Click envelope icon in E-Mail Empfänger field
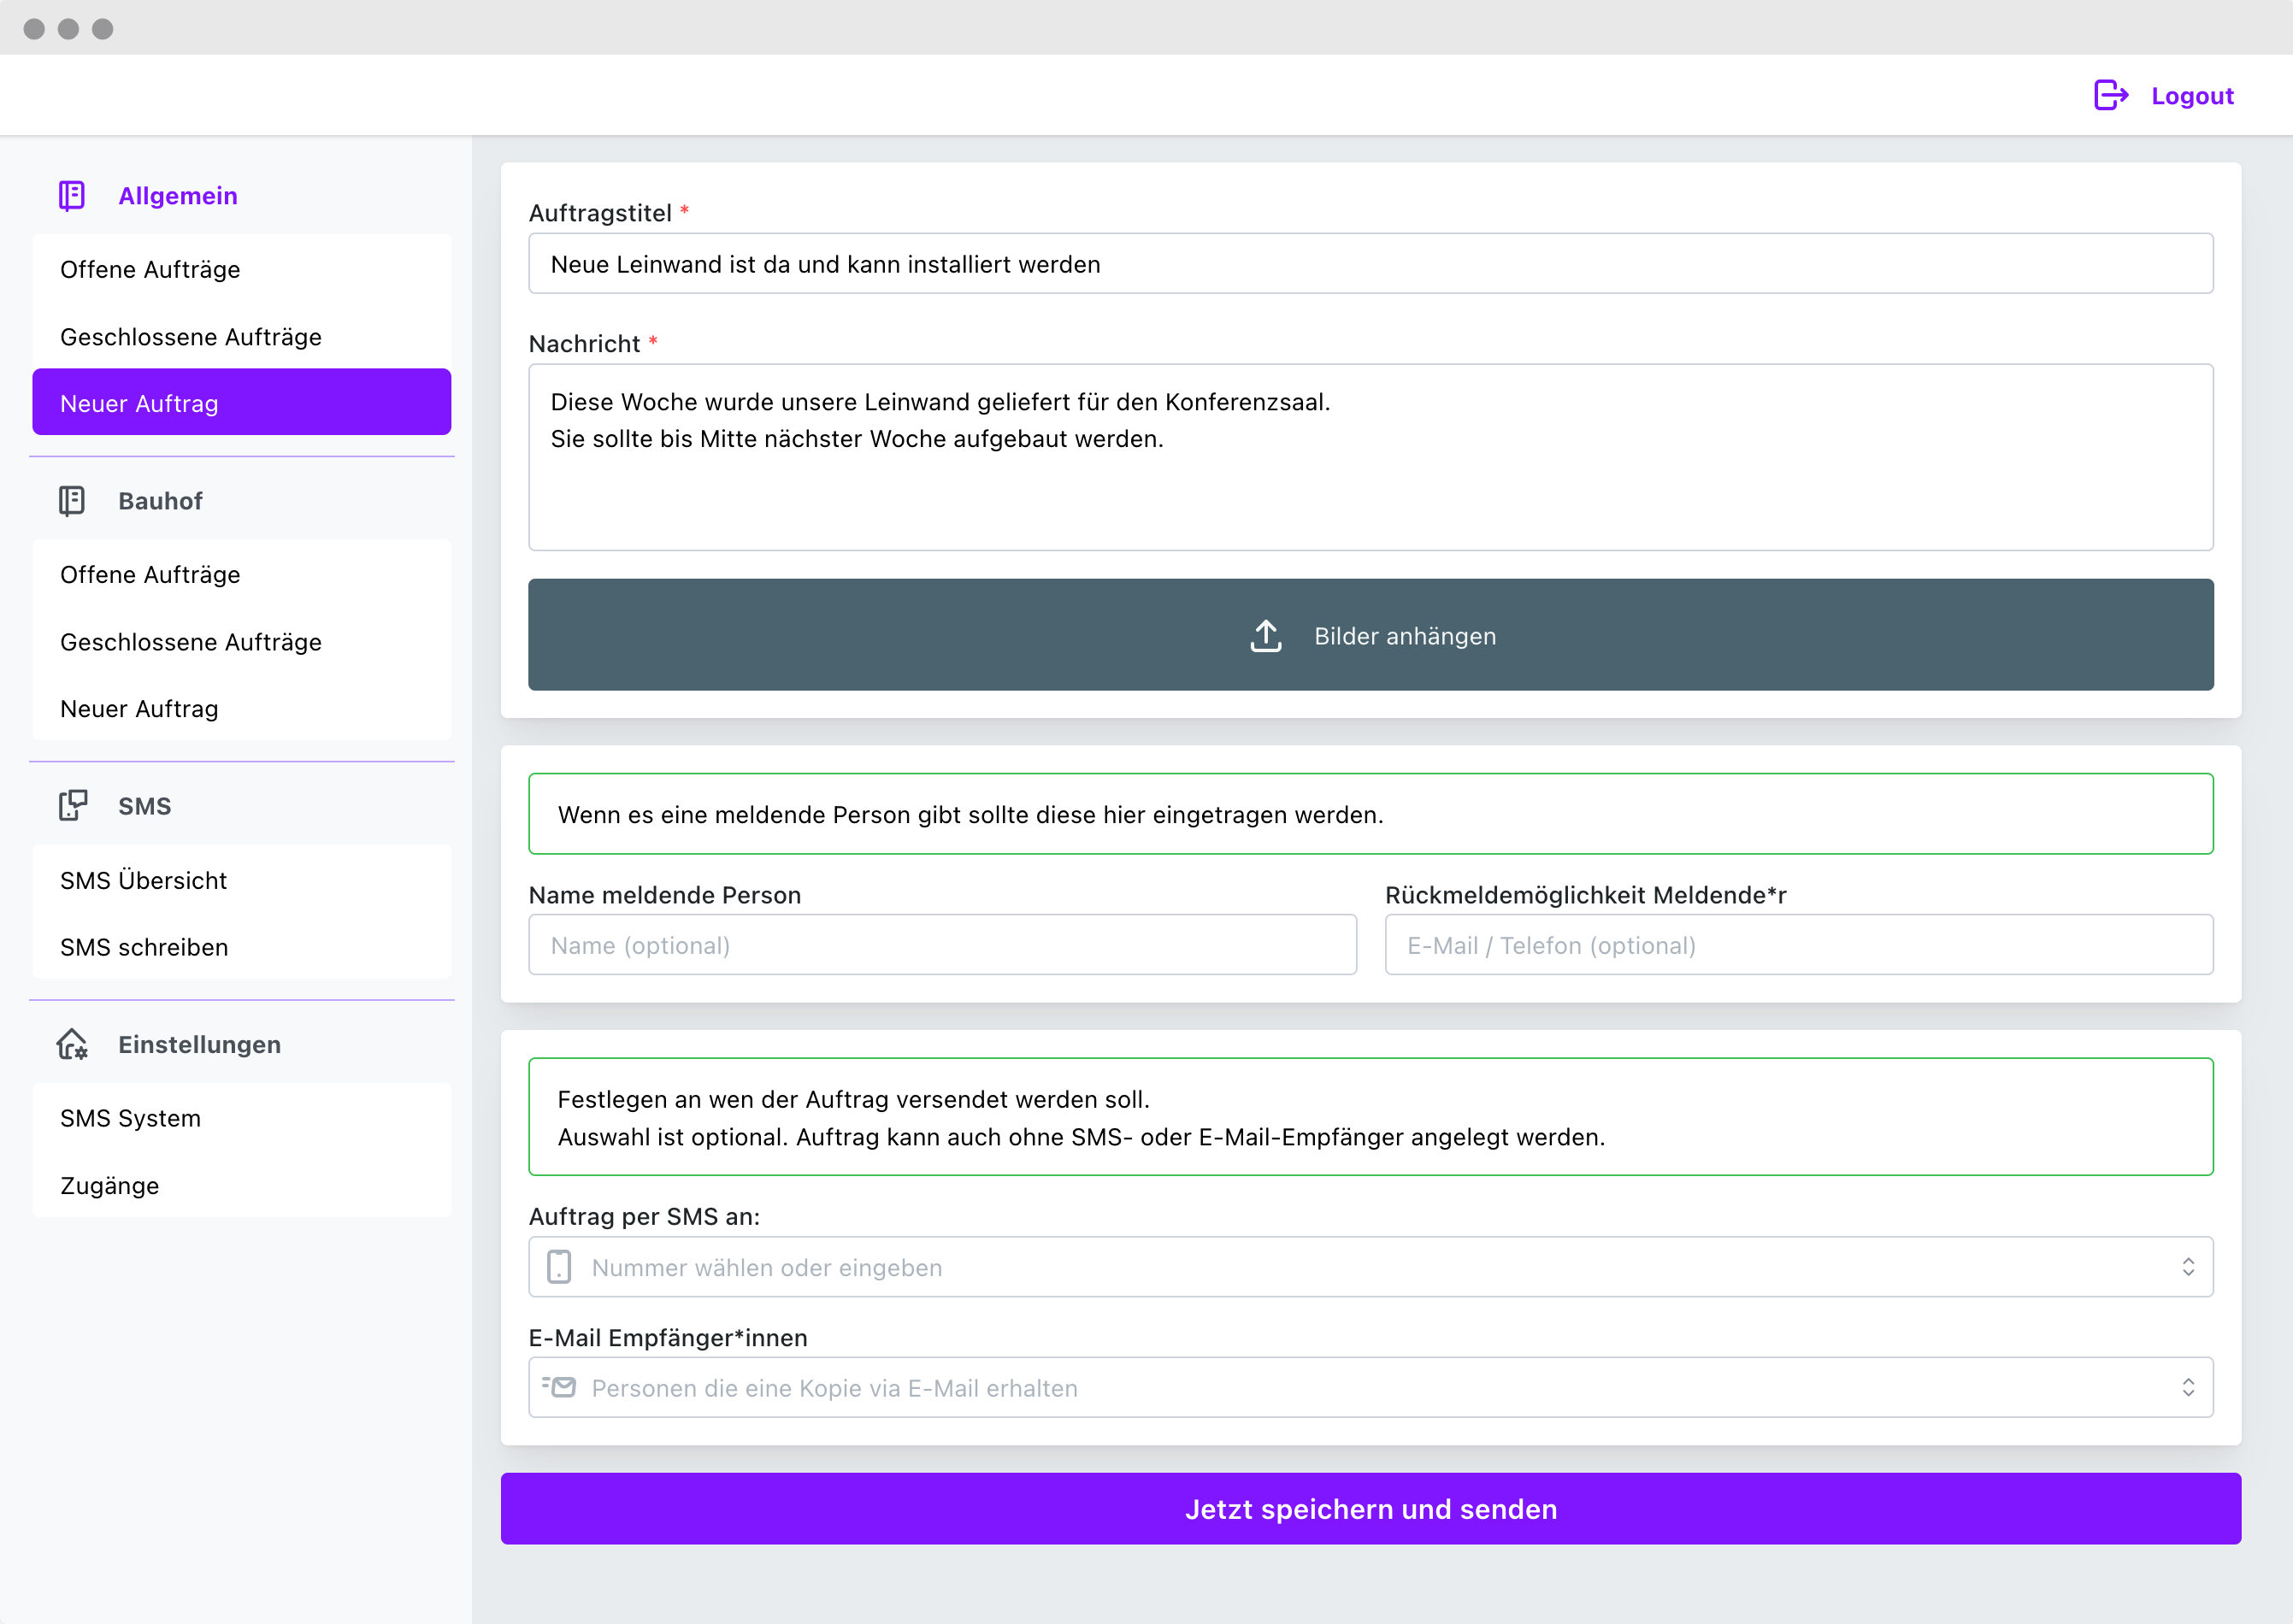2293x1624 pixels. coord(560,1387)
